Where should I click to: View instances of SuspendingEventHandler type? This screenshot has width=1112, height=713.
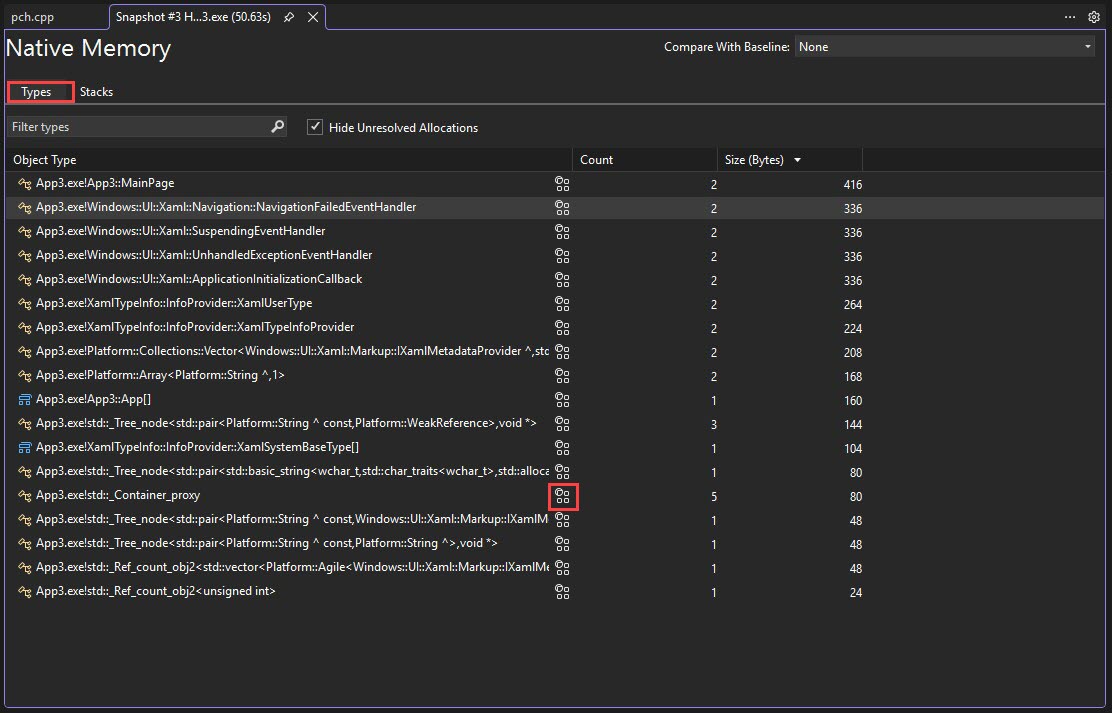click(563, 232)
